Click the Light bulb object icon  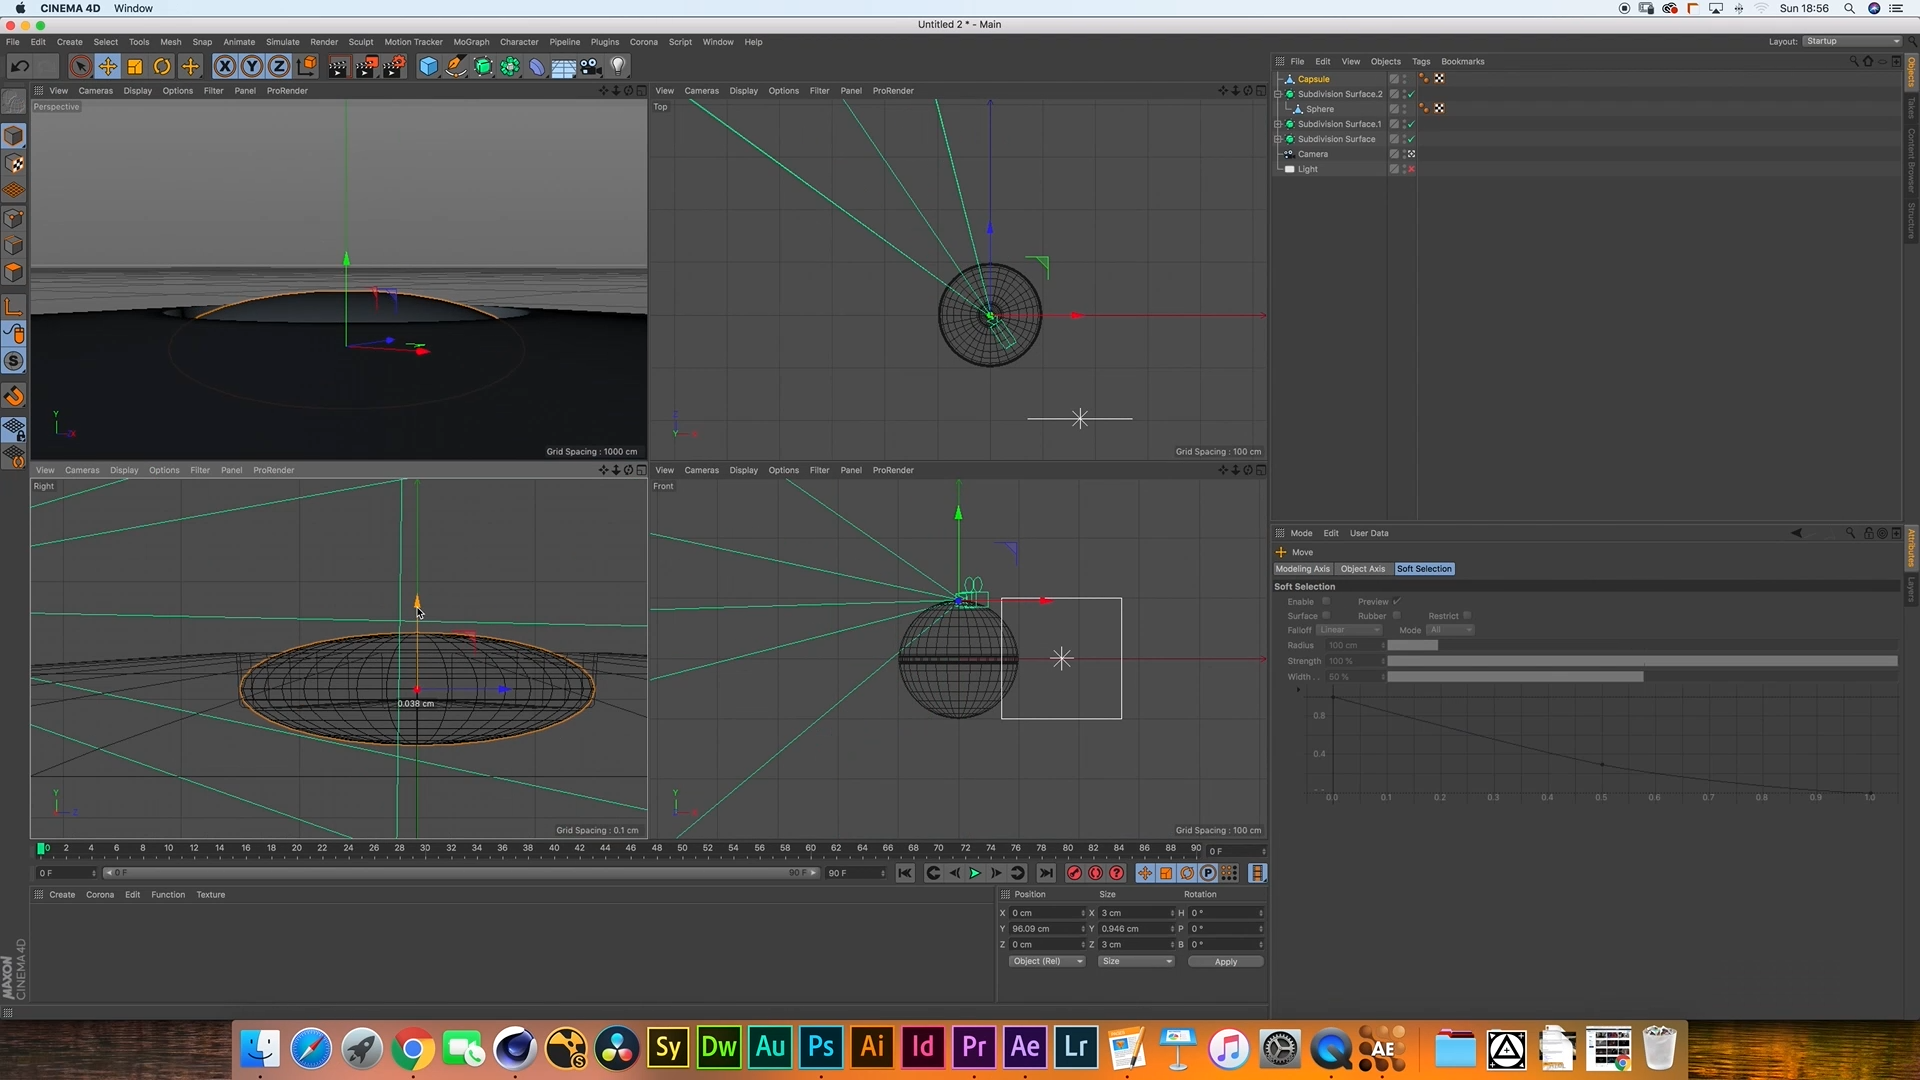click(618, 67)
